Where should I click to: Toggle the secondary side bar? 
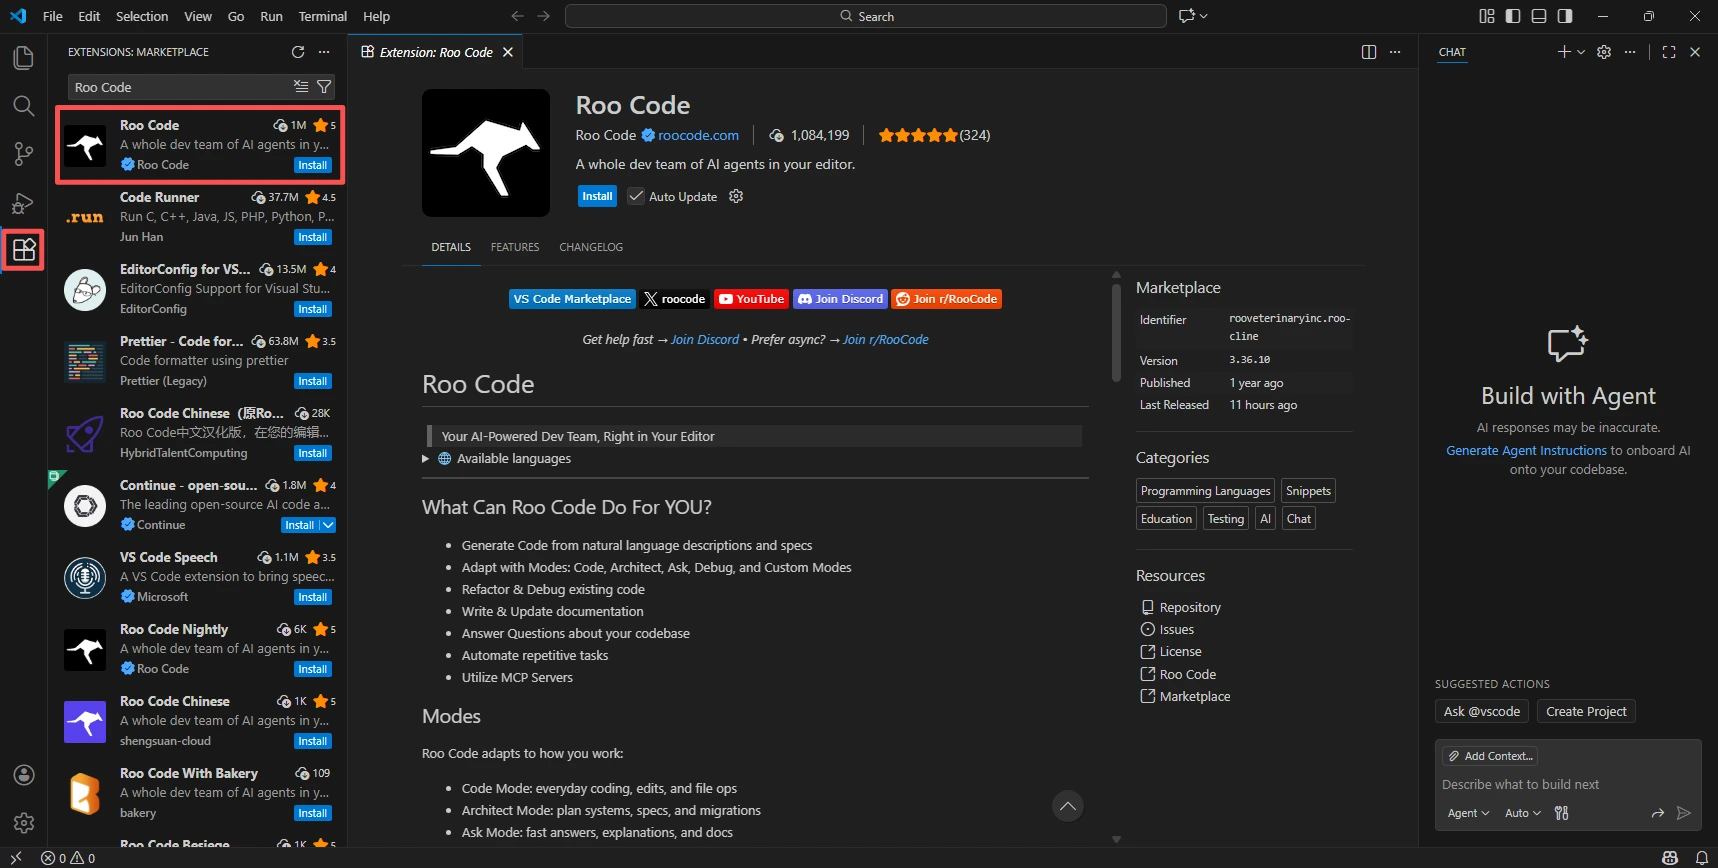[x=1565, y=16]
